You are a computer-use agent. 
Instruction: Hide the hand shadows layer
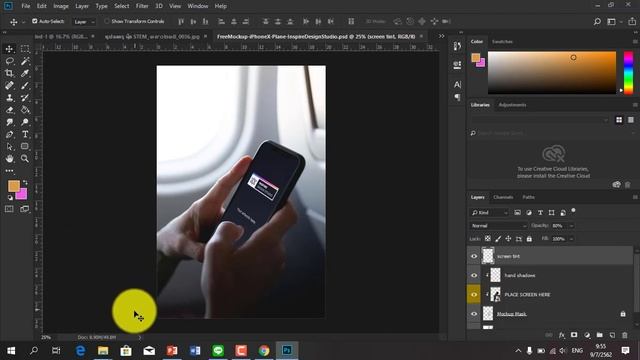click(x=474, y=276)
